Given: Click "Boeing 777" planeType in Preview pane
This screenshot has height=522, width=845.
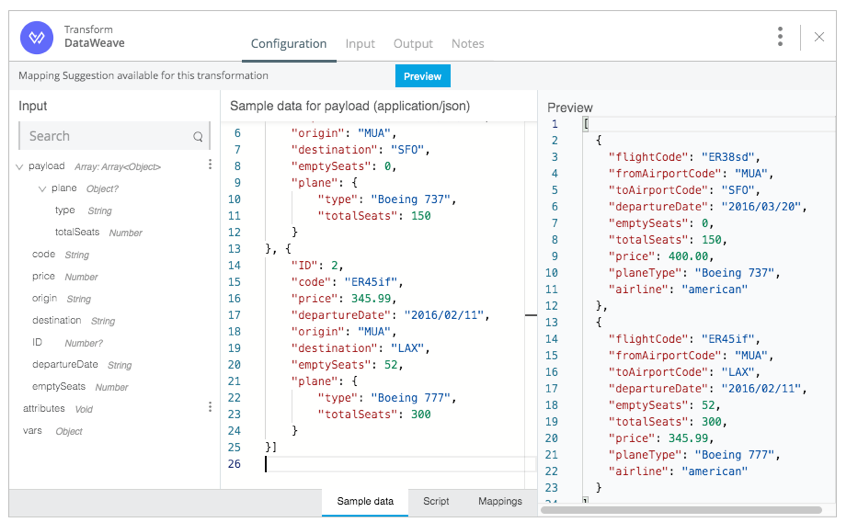Looking at the screenshot, I should 734,455.
